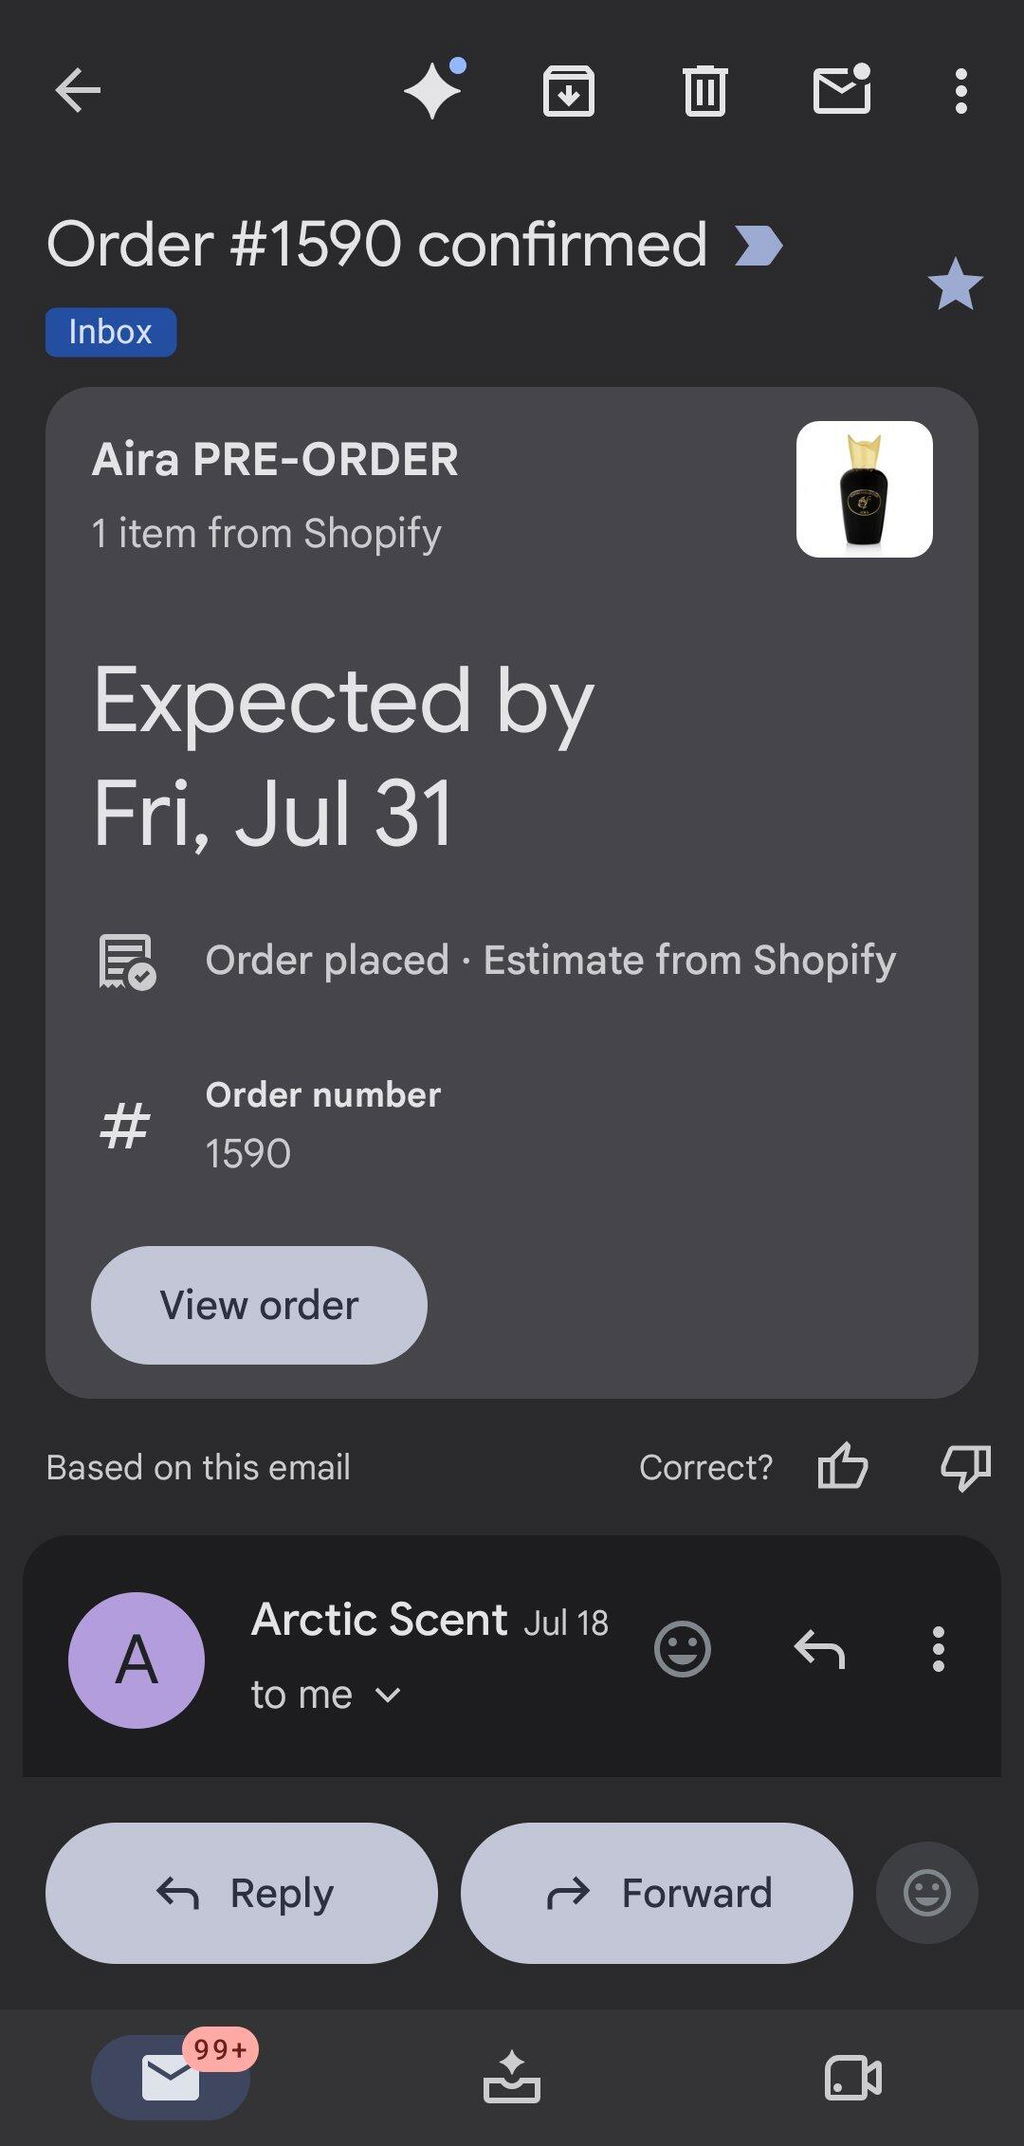1024x2146 pixels.
Task: Mark email as unread
Action: click(x=842, y=89)
